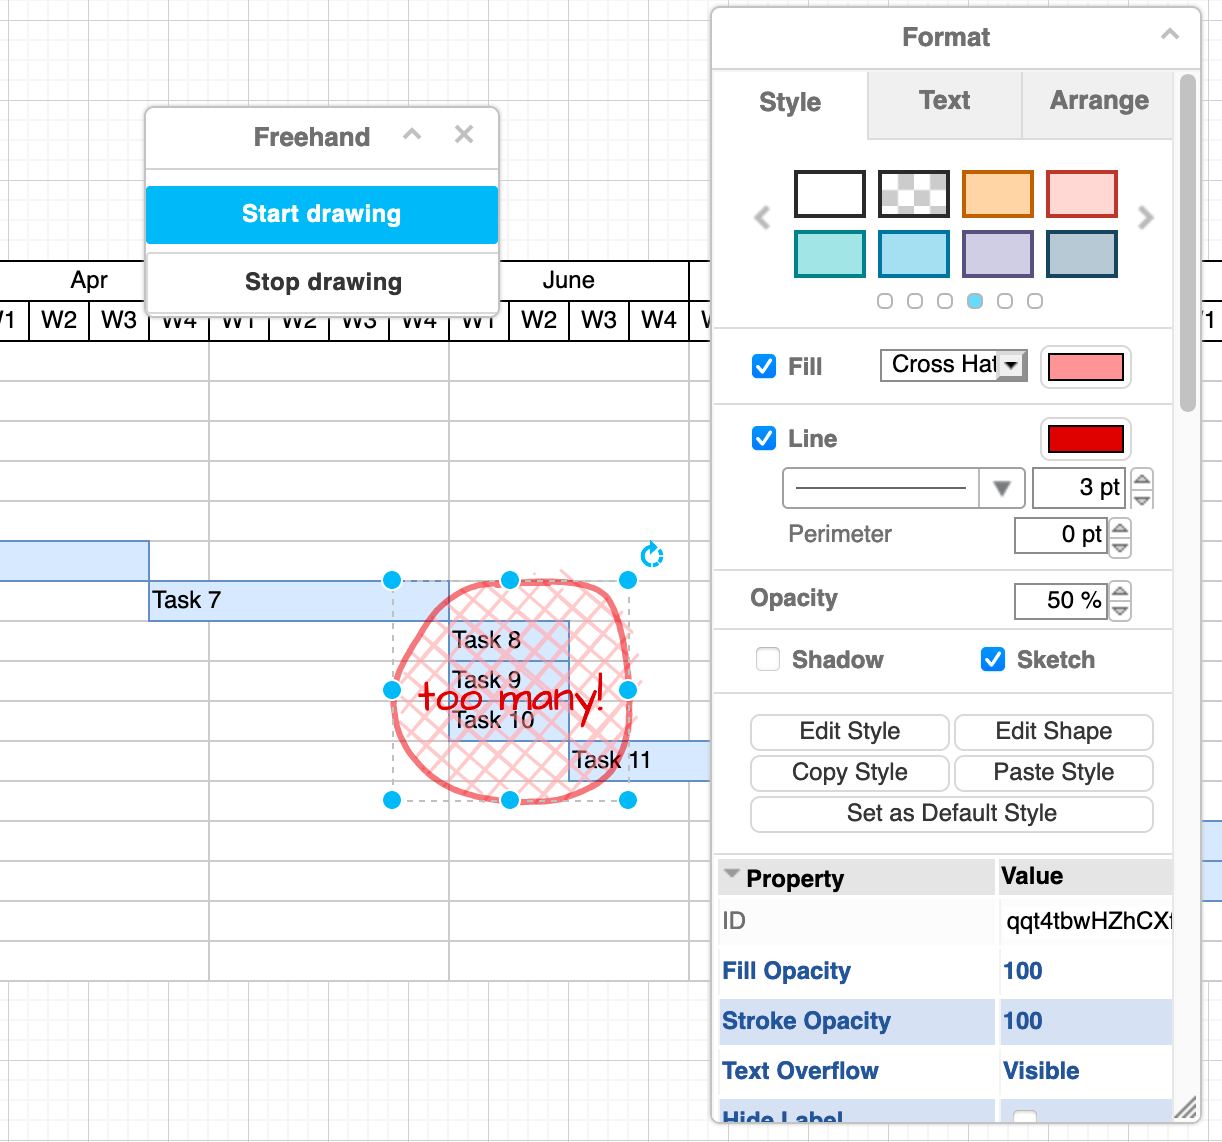Click the resize grip below the property table
The image size is (1222, 1142).
click(x=1186, y=1109)
